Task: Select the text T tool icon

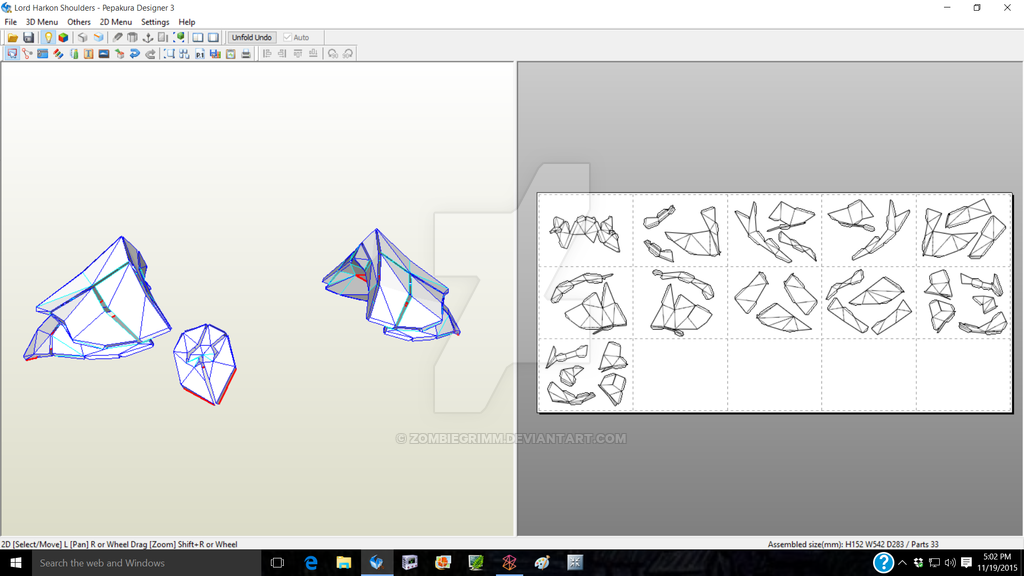Action: click(x=89, y=54)
